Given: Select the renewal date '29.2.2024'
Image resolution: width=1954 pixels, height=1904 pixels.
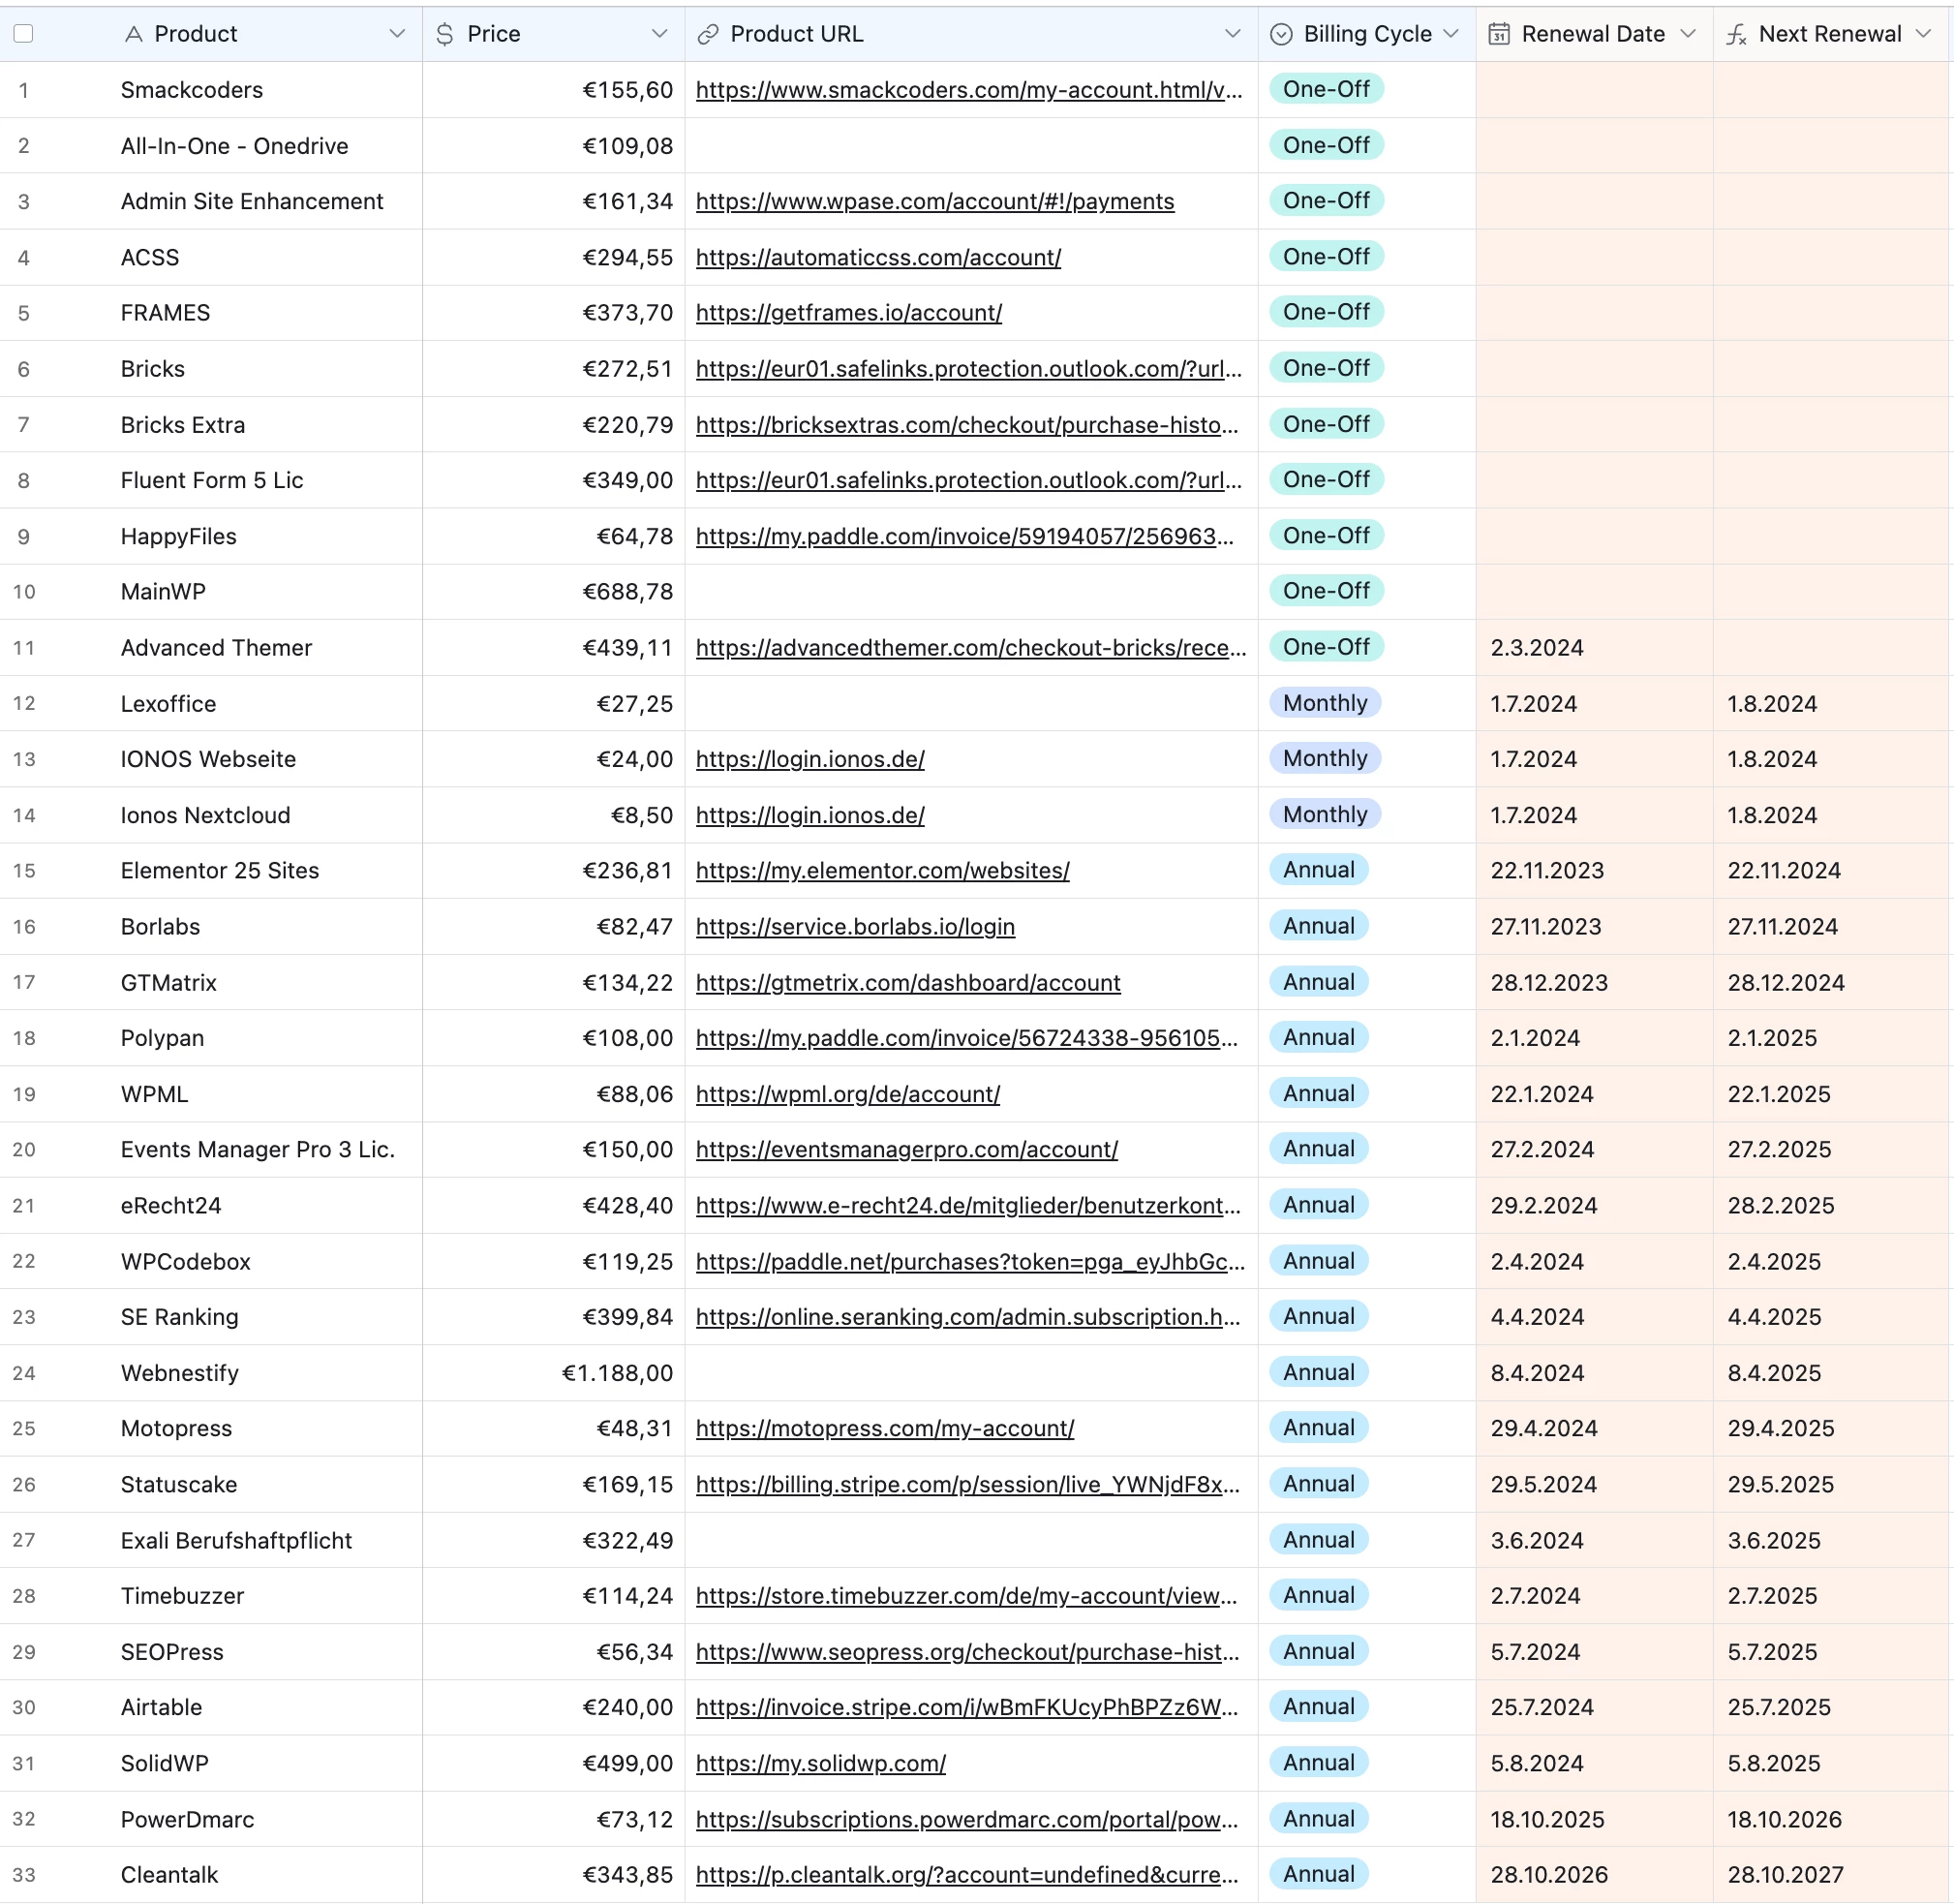Looking at the screenshot, I should [1595, 1206].
